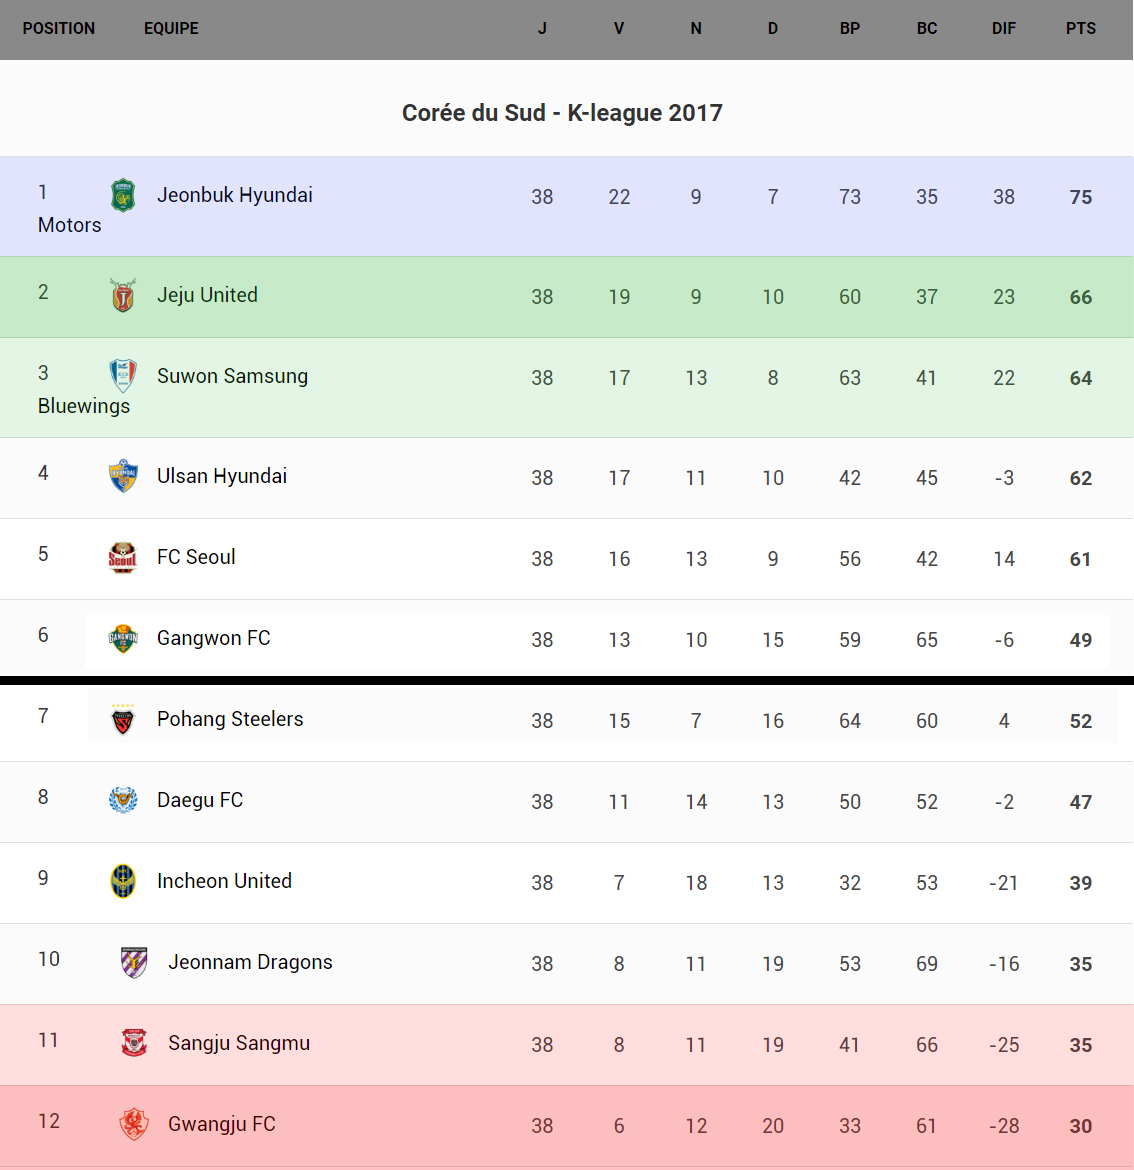Click the Incheon United round crest

pos(123,881)
